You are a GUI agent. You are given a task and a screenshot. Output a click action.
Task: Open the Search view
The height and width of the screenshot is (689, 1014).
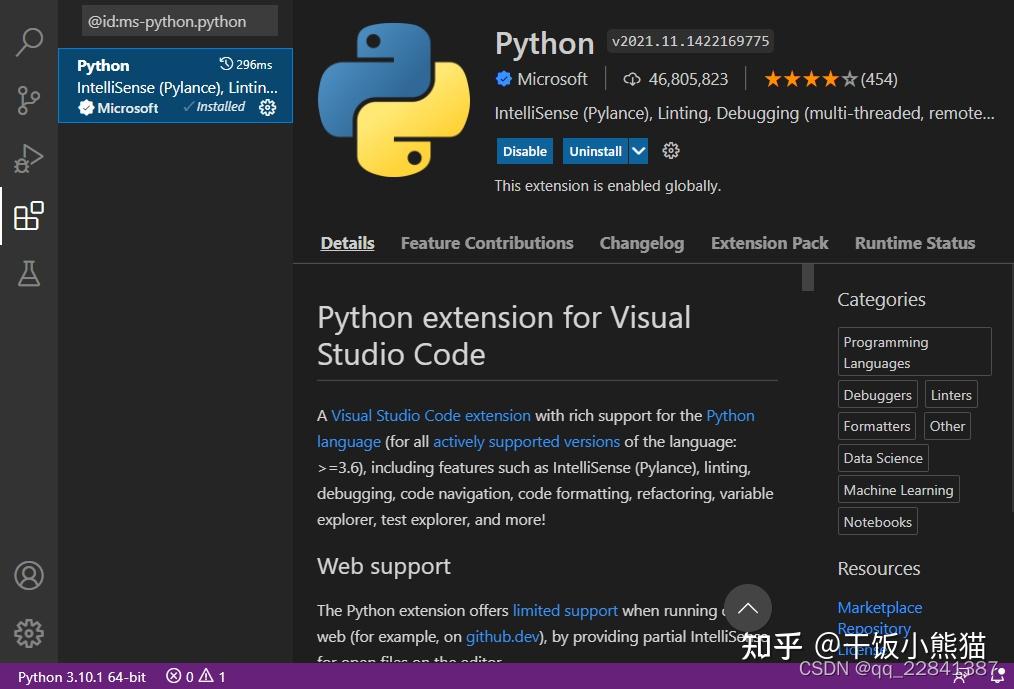coord(29,42)
